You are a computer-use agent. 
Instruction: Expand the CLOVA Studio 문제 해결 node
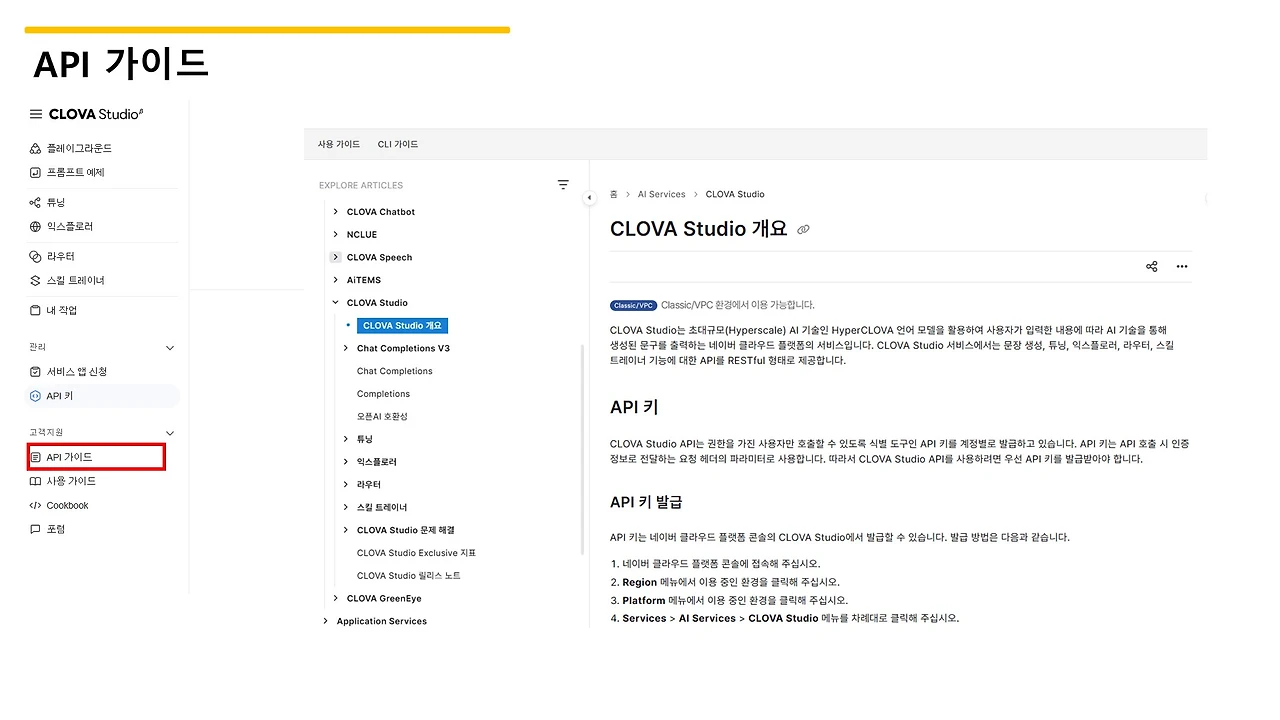(x=346, y=530)
